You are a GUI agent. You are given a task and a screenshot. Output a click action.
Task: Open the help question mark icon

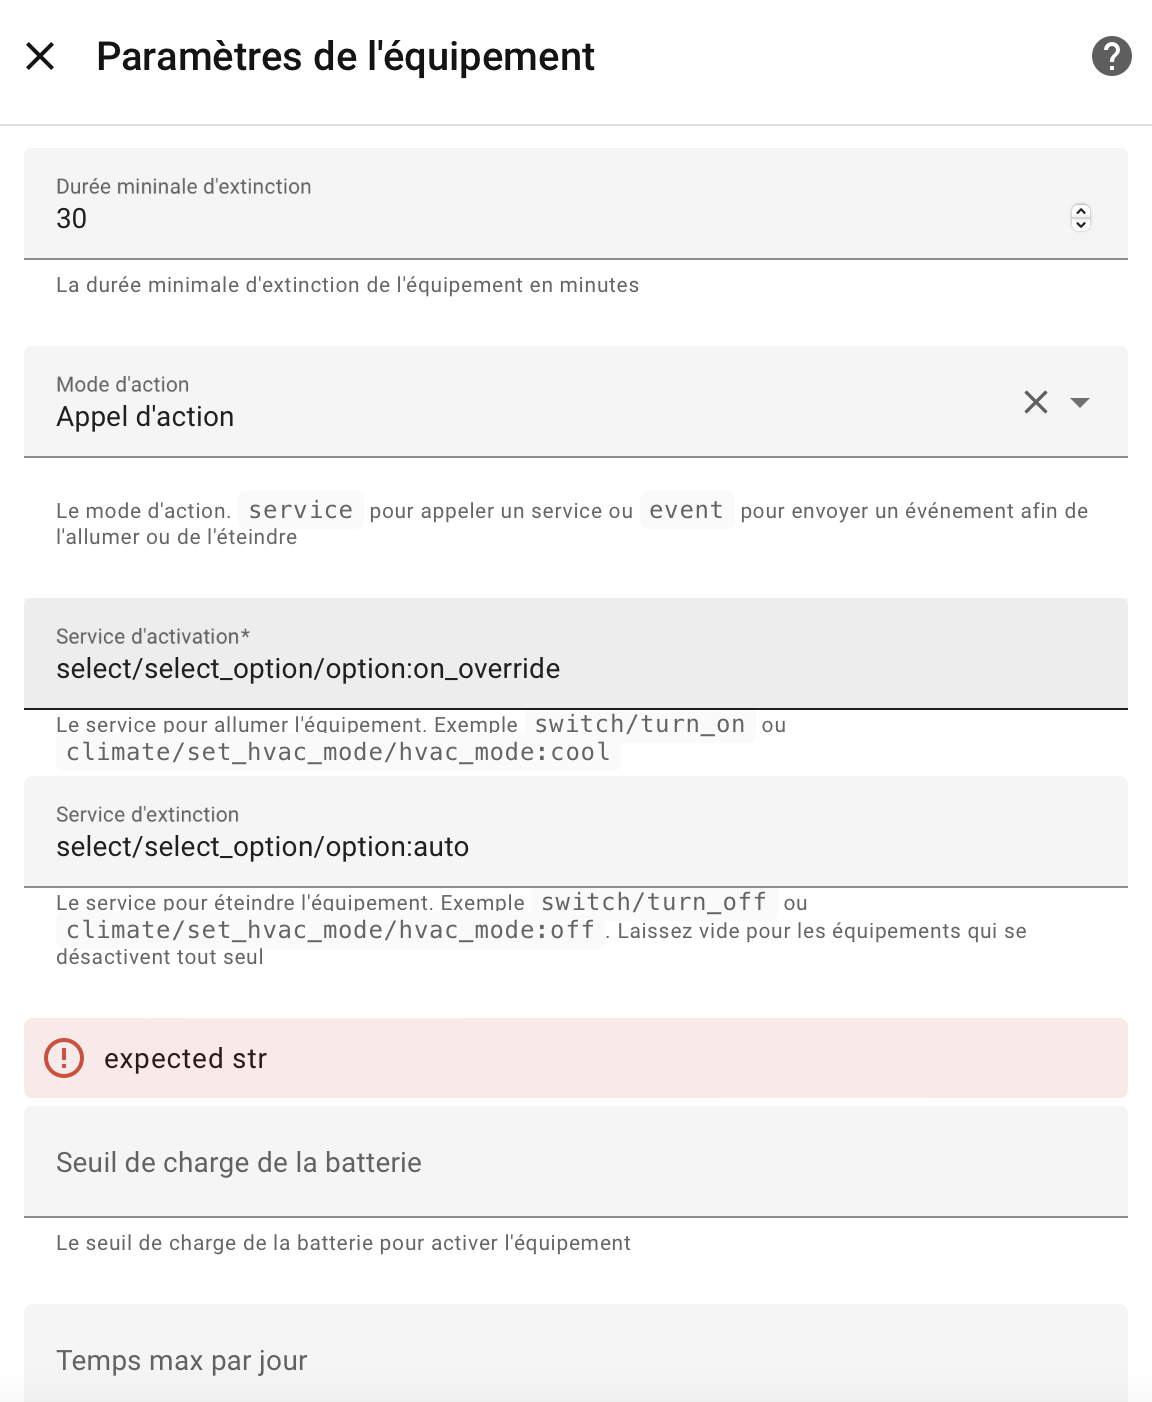[x=1111, y=56]
